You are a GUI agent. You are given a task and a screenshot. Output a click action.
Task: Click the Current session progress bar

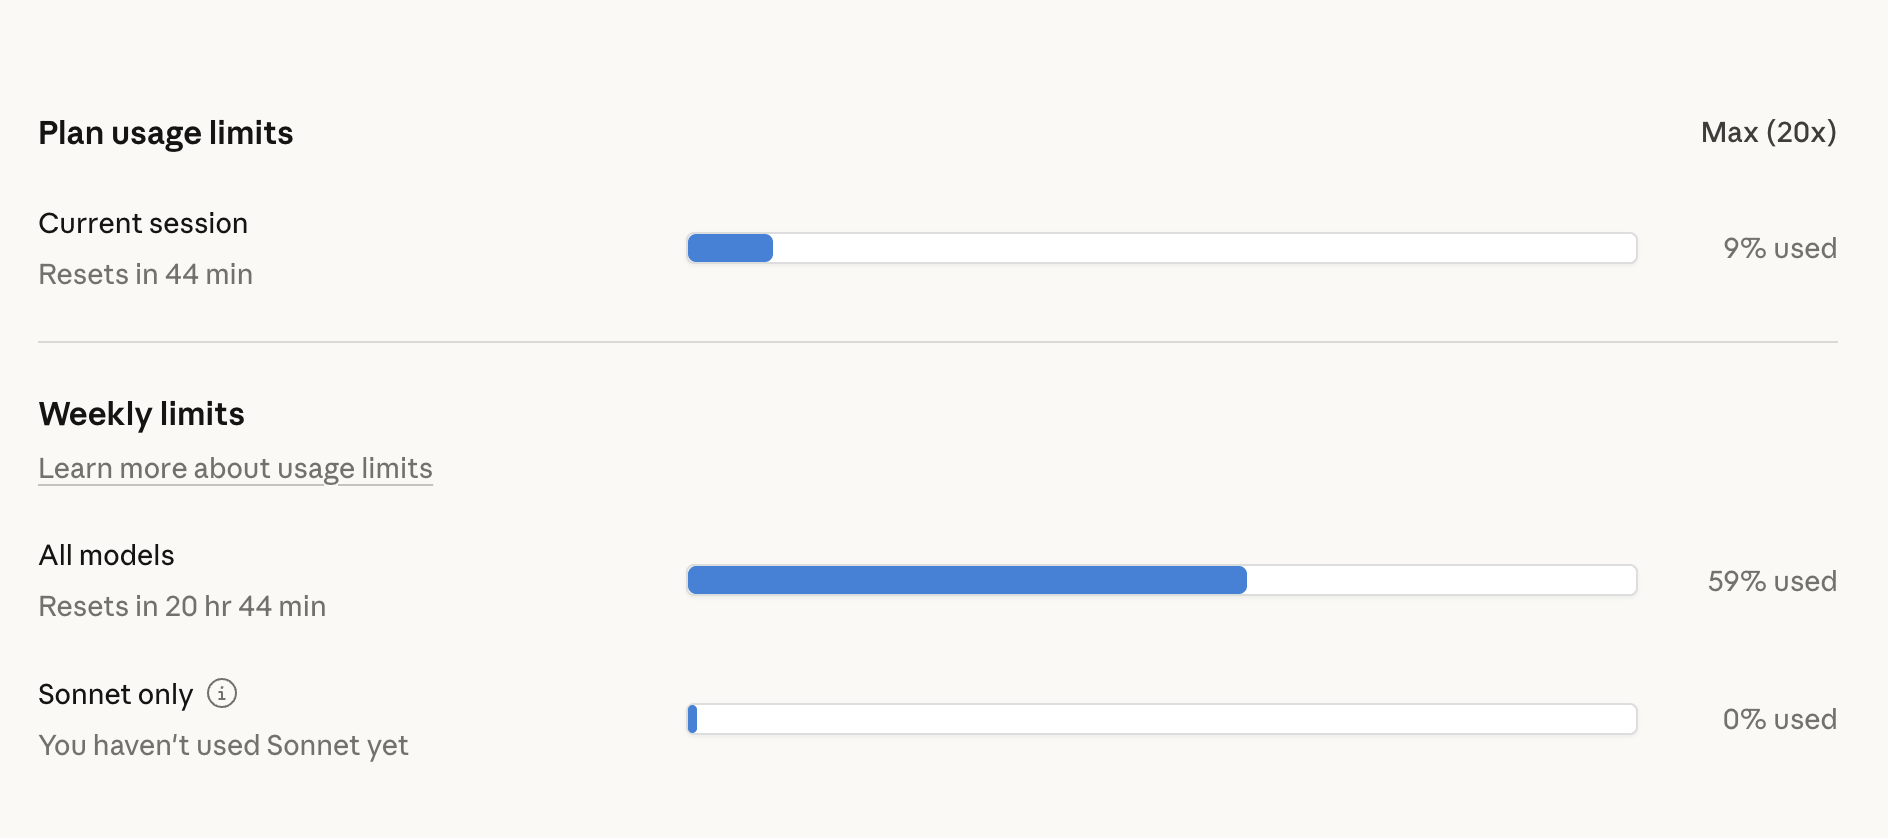pos(1161,248)
